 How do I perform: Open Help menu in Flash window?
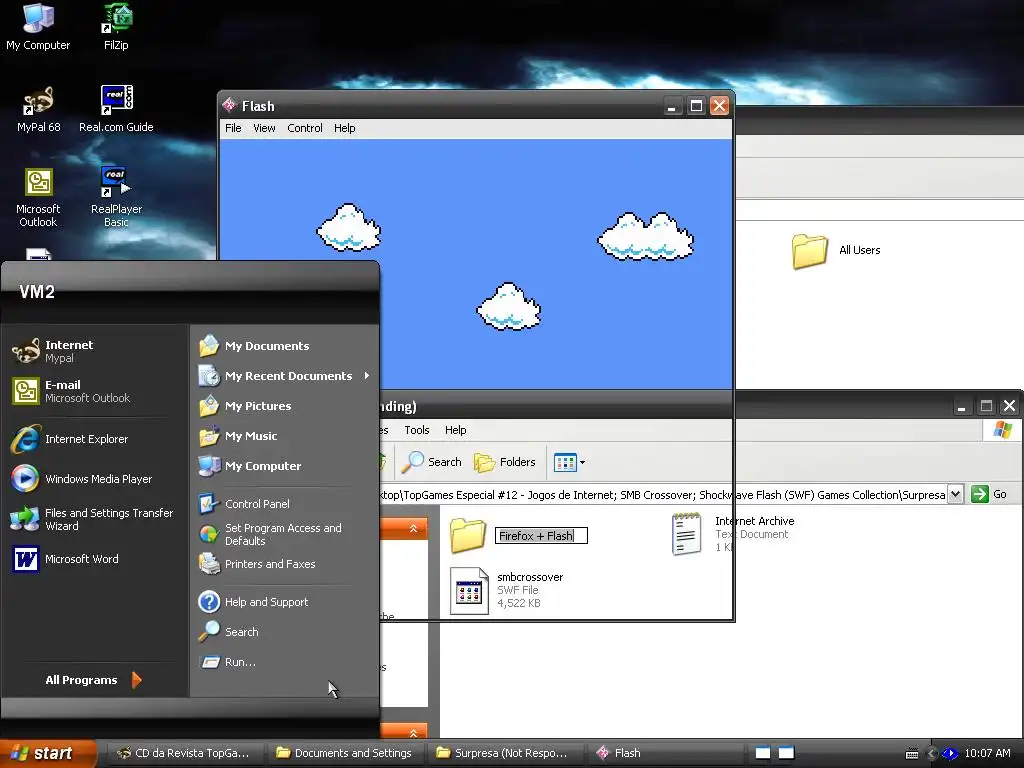point(345,128)
